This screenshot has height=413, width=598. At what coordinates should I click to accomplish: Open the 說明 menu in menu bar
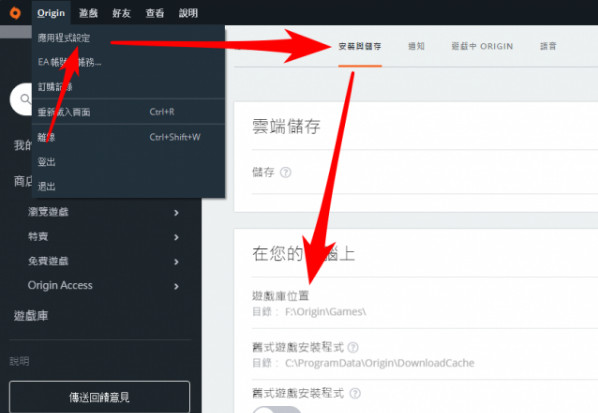pyautogui.click(x=188, y=13)
